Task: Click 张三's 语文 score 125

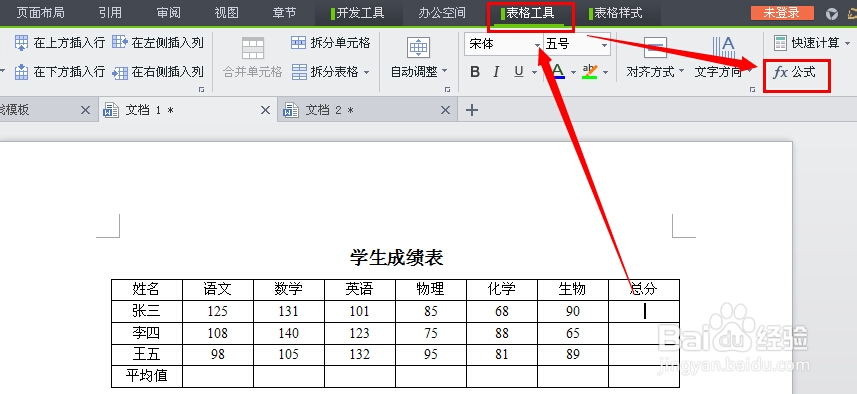Action: point(218,311)
